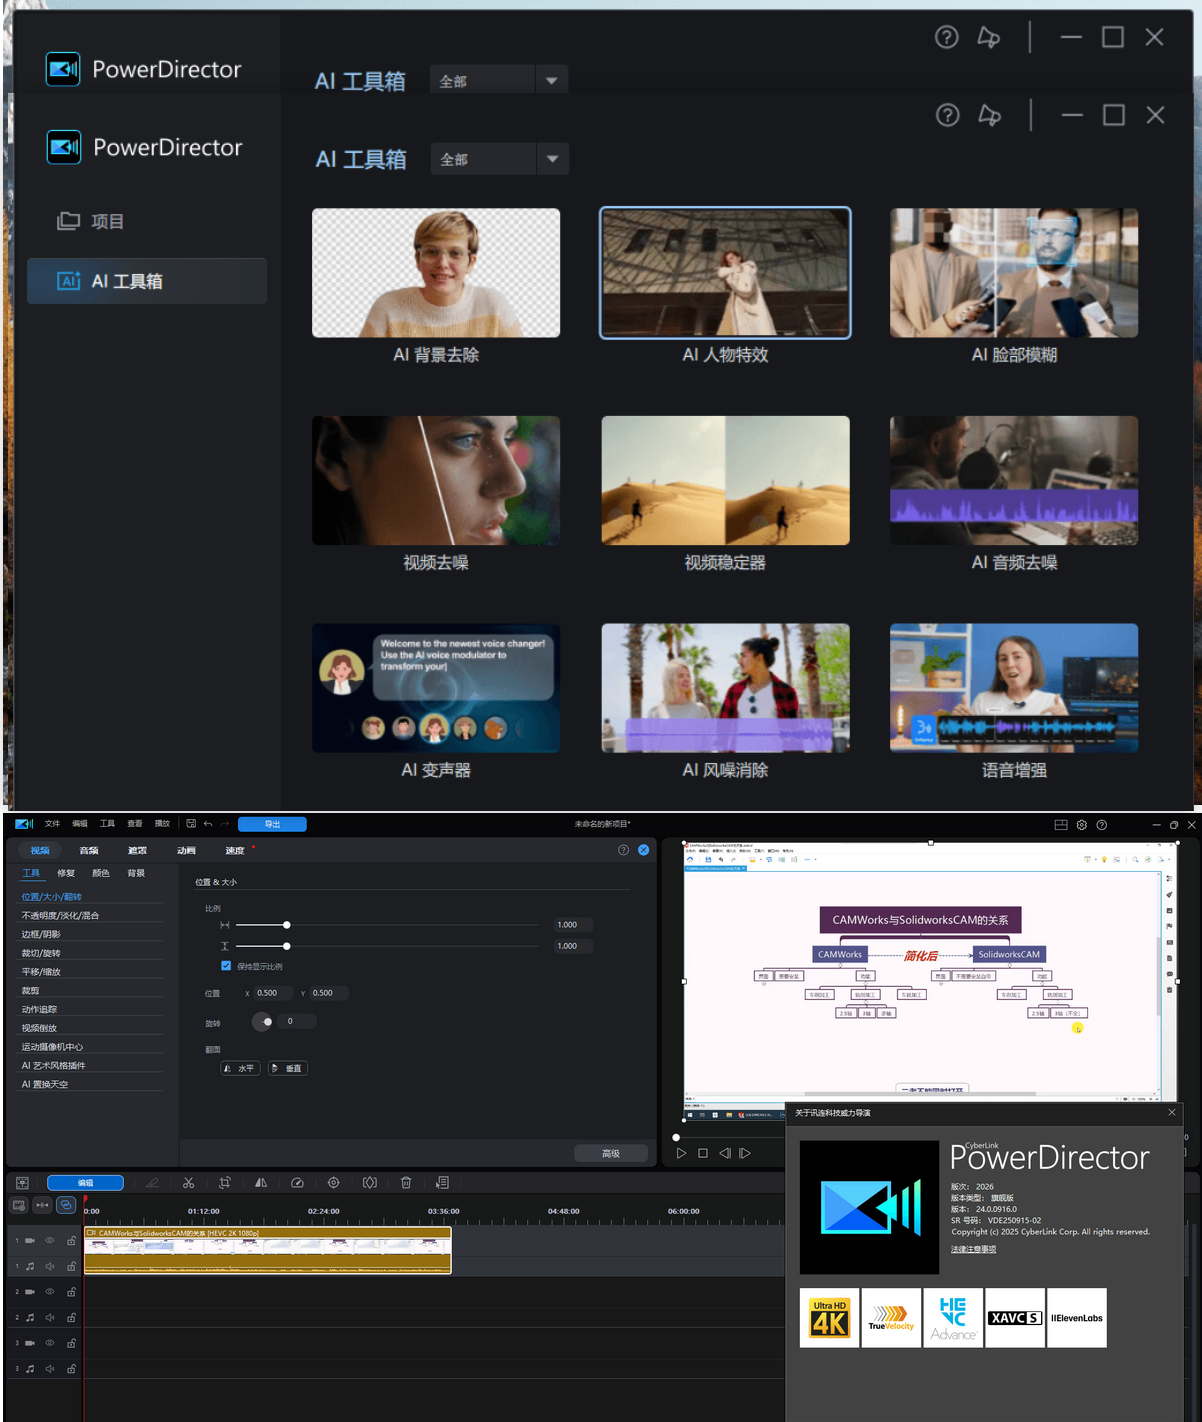Switch to the 动画 tab

click(x=186, y=850)
